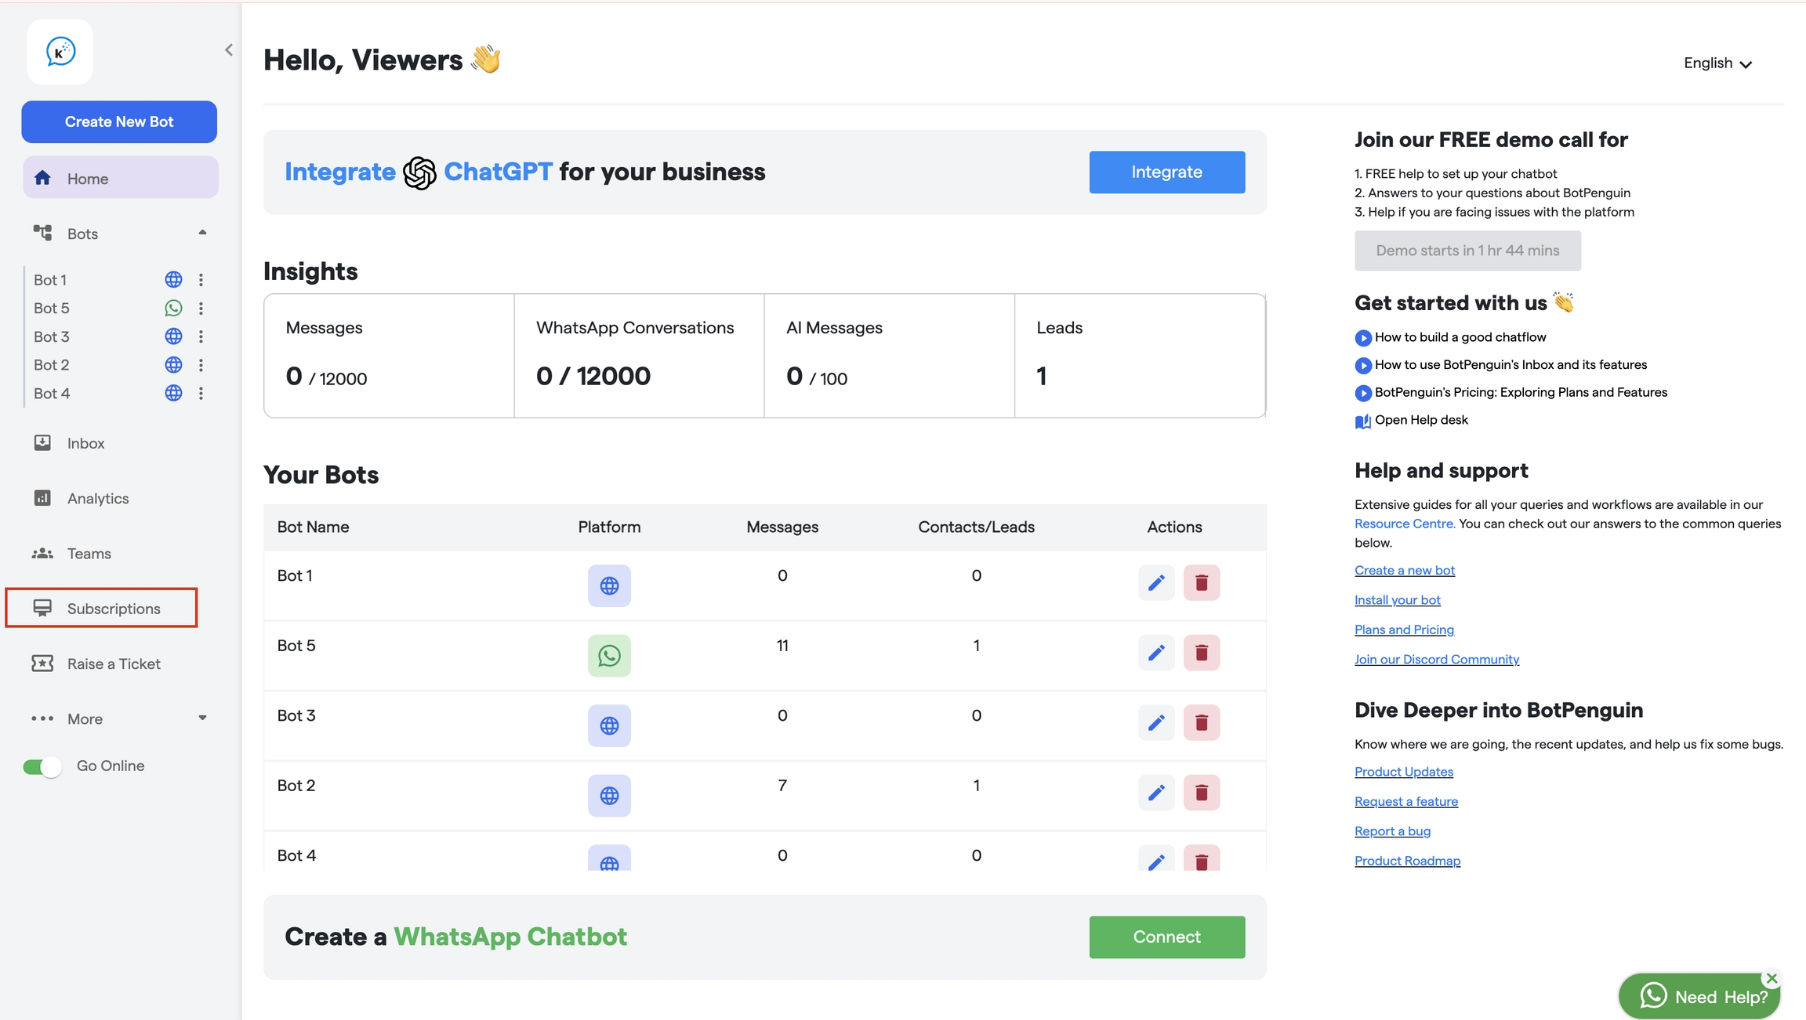
Task: Delete Bot 1 with trash icon
Action: [1201, 583]
